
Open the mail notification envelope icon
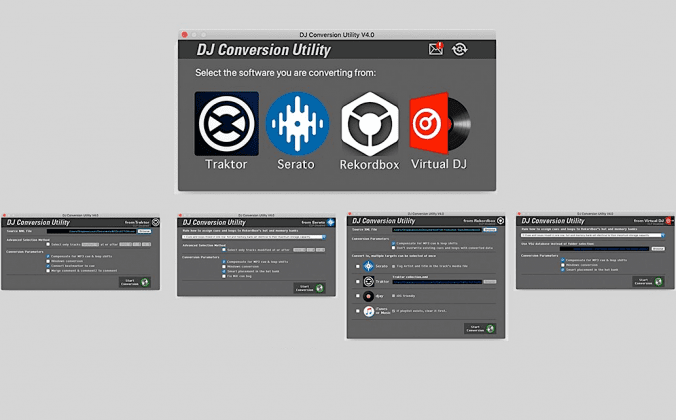click(436, 49)
